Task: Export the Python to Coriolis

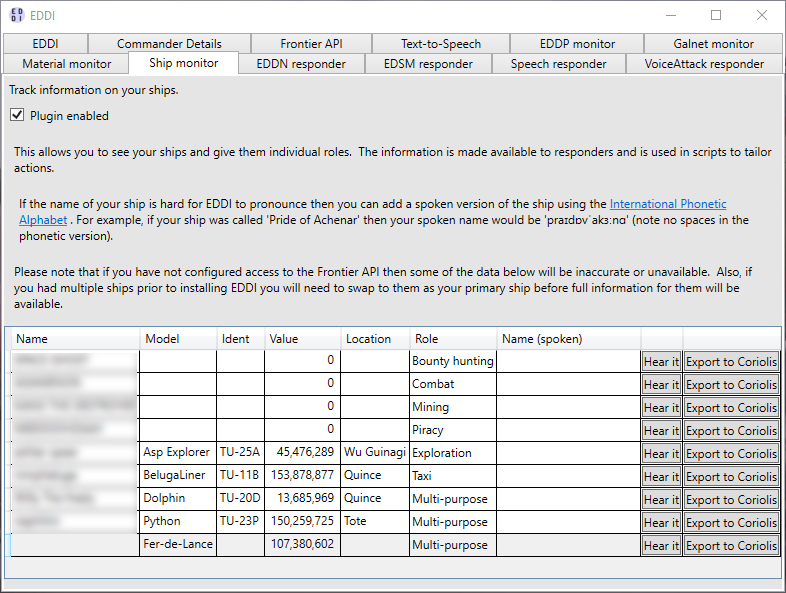Action: (x=731, y=523)
